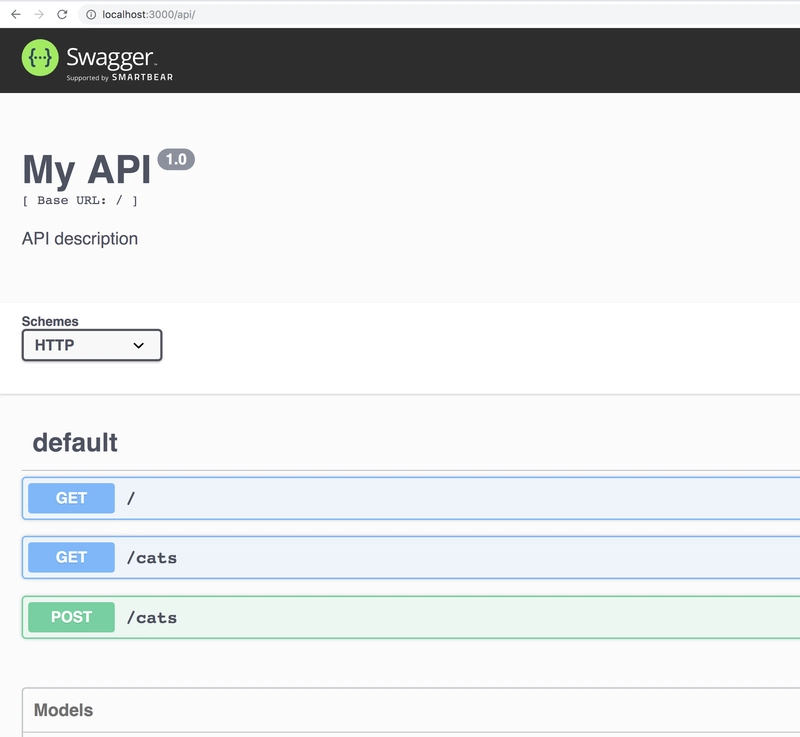Collapse the default tag section
Viewport: 800px width, 737px height.
tap(75, 442)
